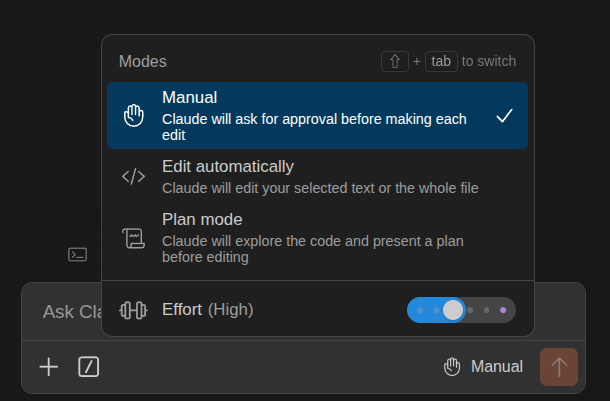Screen dimensions: 610x401
Task: Click the dumbbell Effort icon
Action: coord(133,310)
